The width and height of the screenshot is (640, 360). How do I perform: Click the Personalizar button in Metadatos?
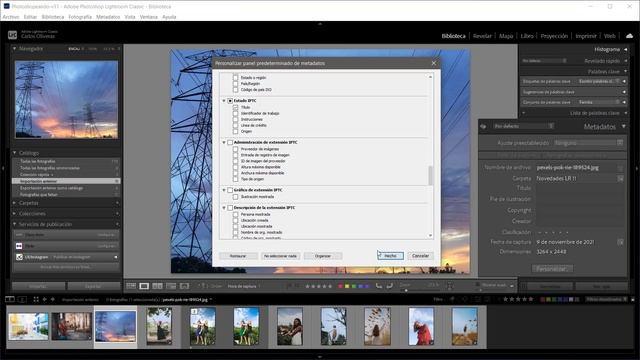click(552, 269)
